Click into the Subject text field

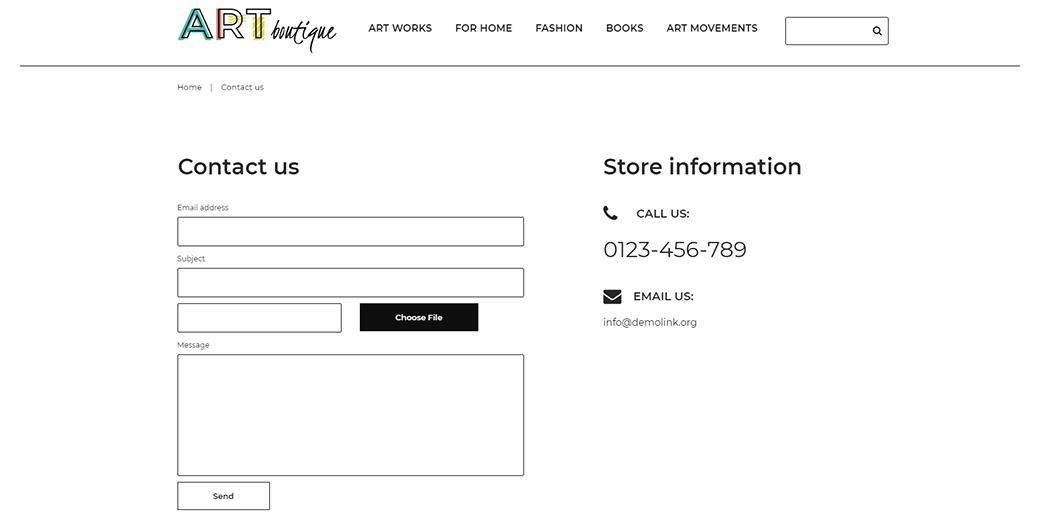[x=350, y=282]
